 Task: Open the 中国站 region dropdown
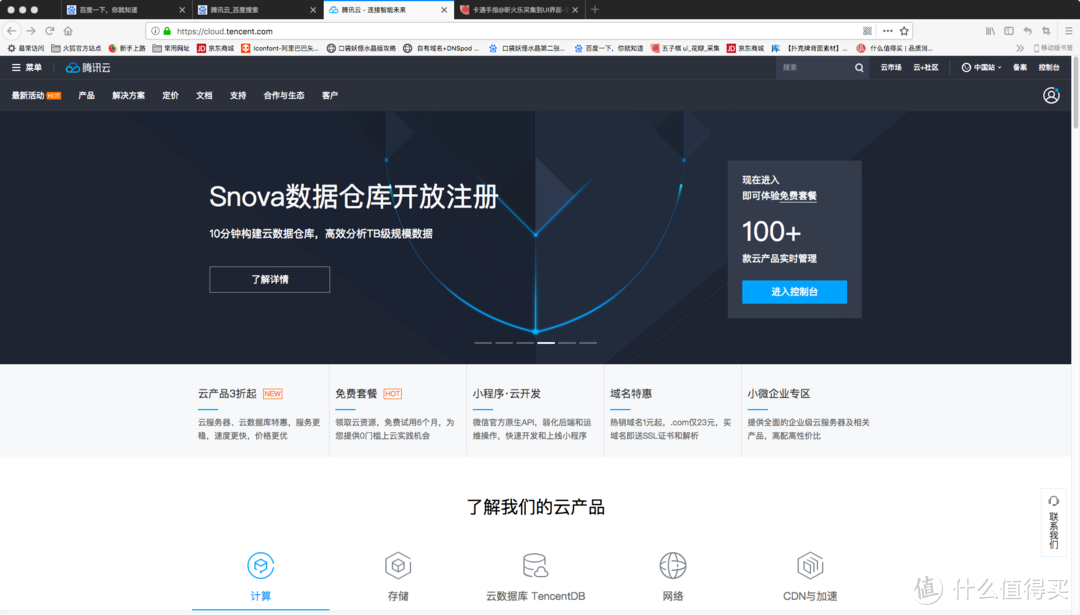pyautogui.click(x=982, y=67)
